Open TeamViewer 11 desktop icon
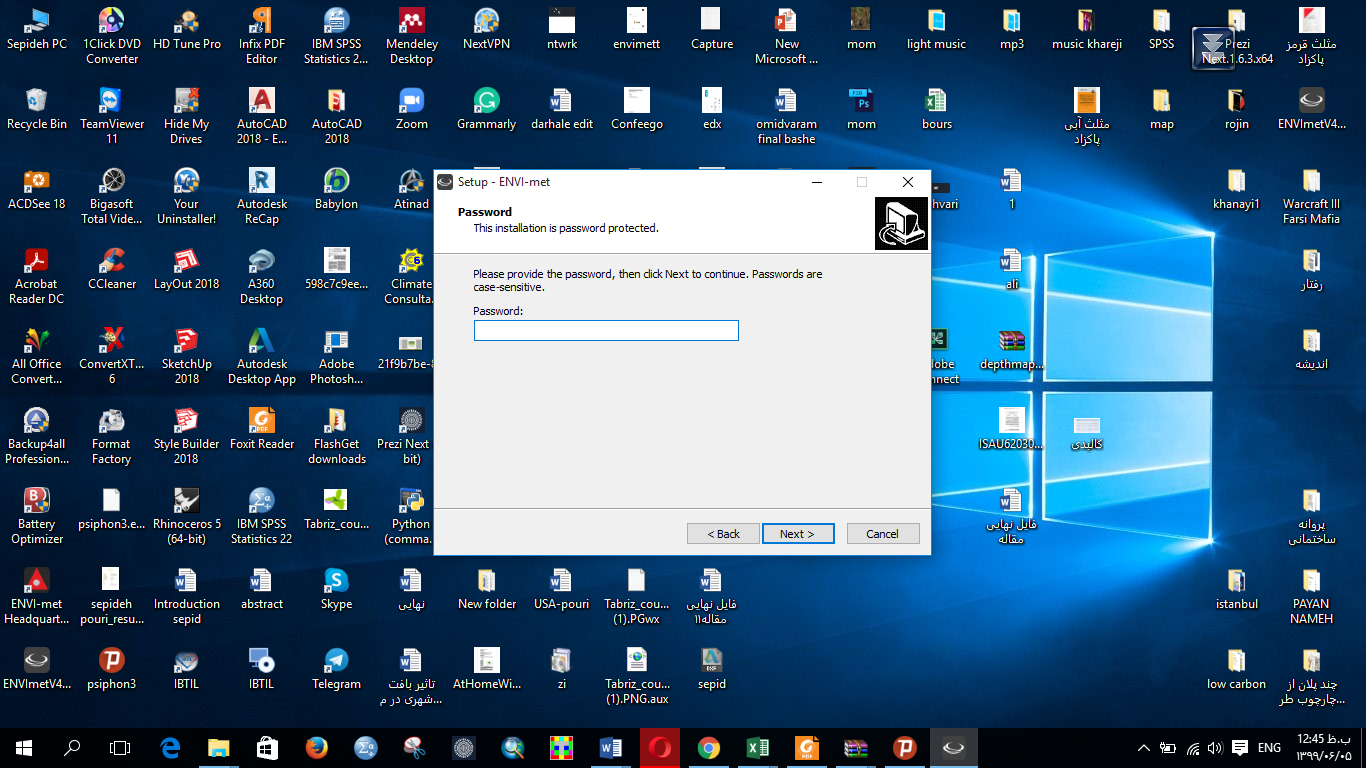Image resolution: width=1366 pixels, height=768 pixels. pos(112,115)
